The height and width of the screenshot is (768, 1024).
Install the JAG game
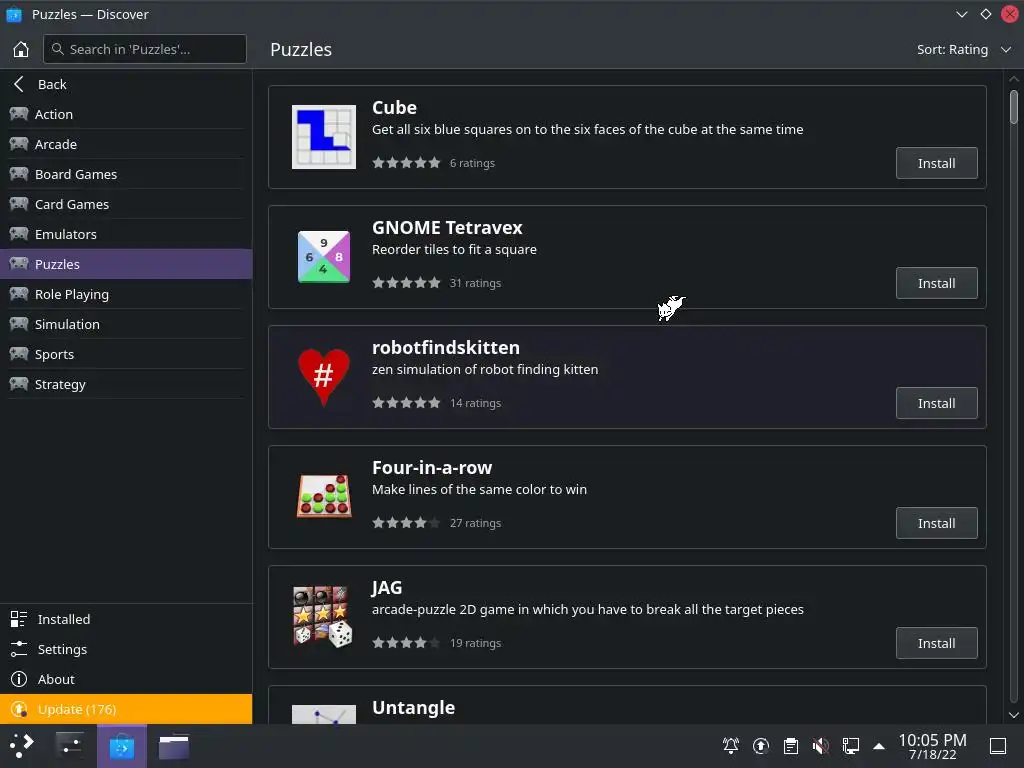click(x=936, y=643)
